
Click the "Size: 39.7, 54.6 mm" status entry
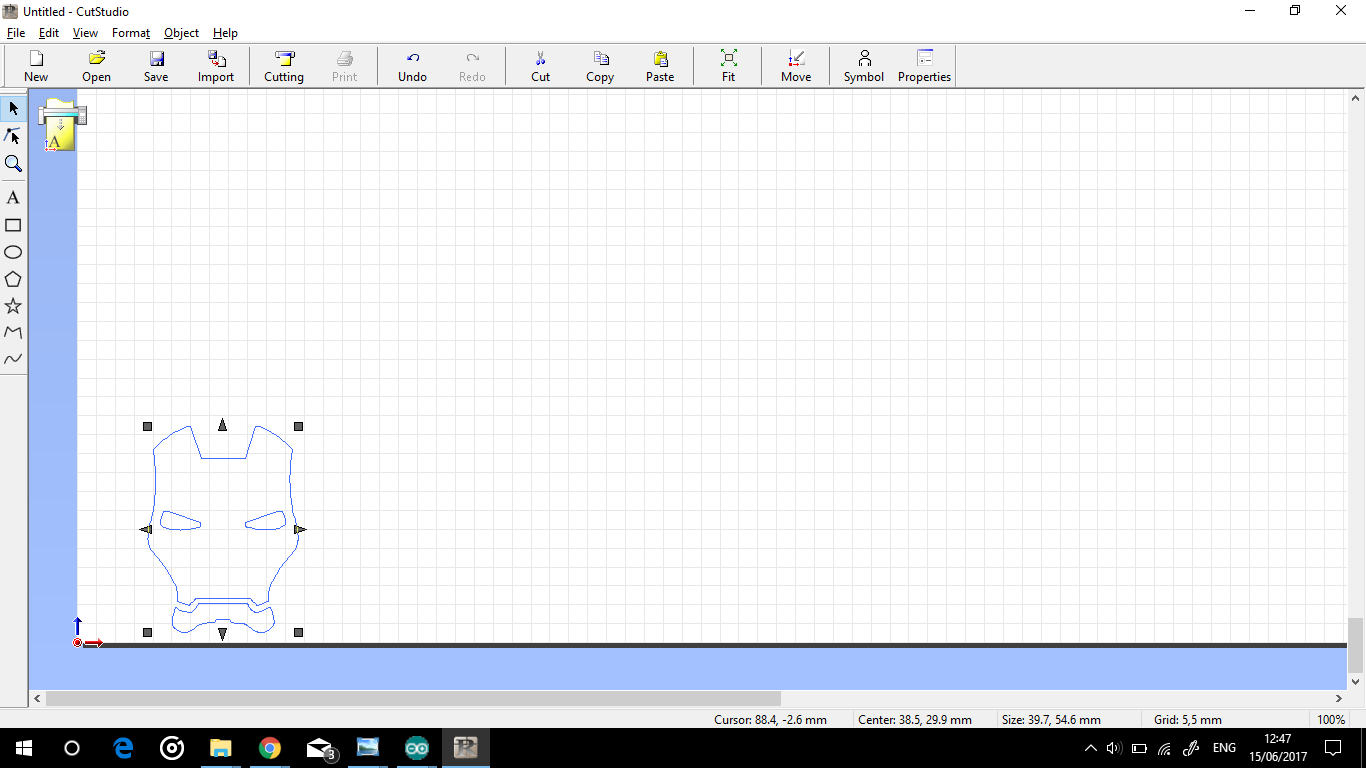point(1051,719)
